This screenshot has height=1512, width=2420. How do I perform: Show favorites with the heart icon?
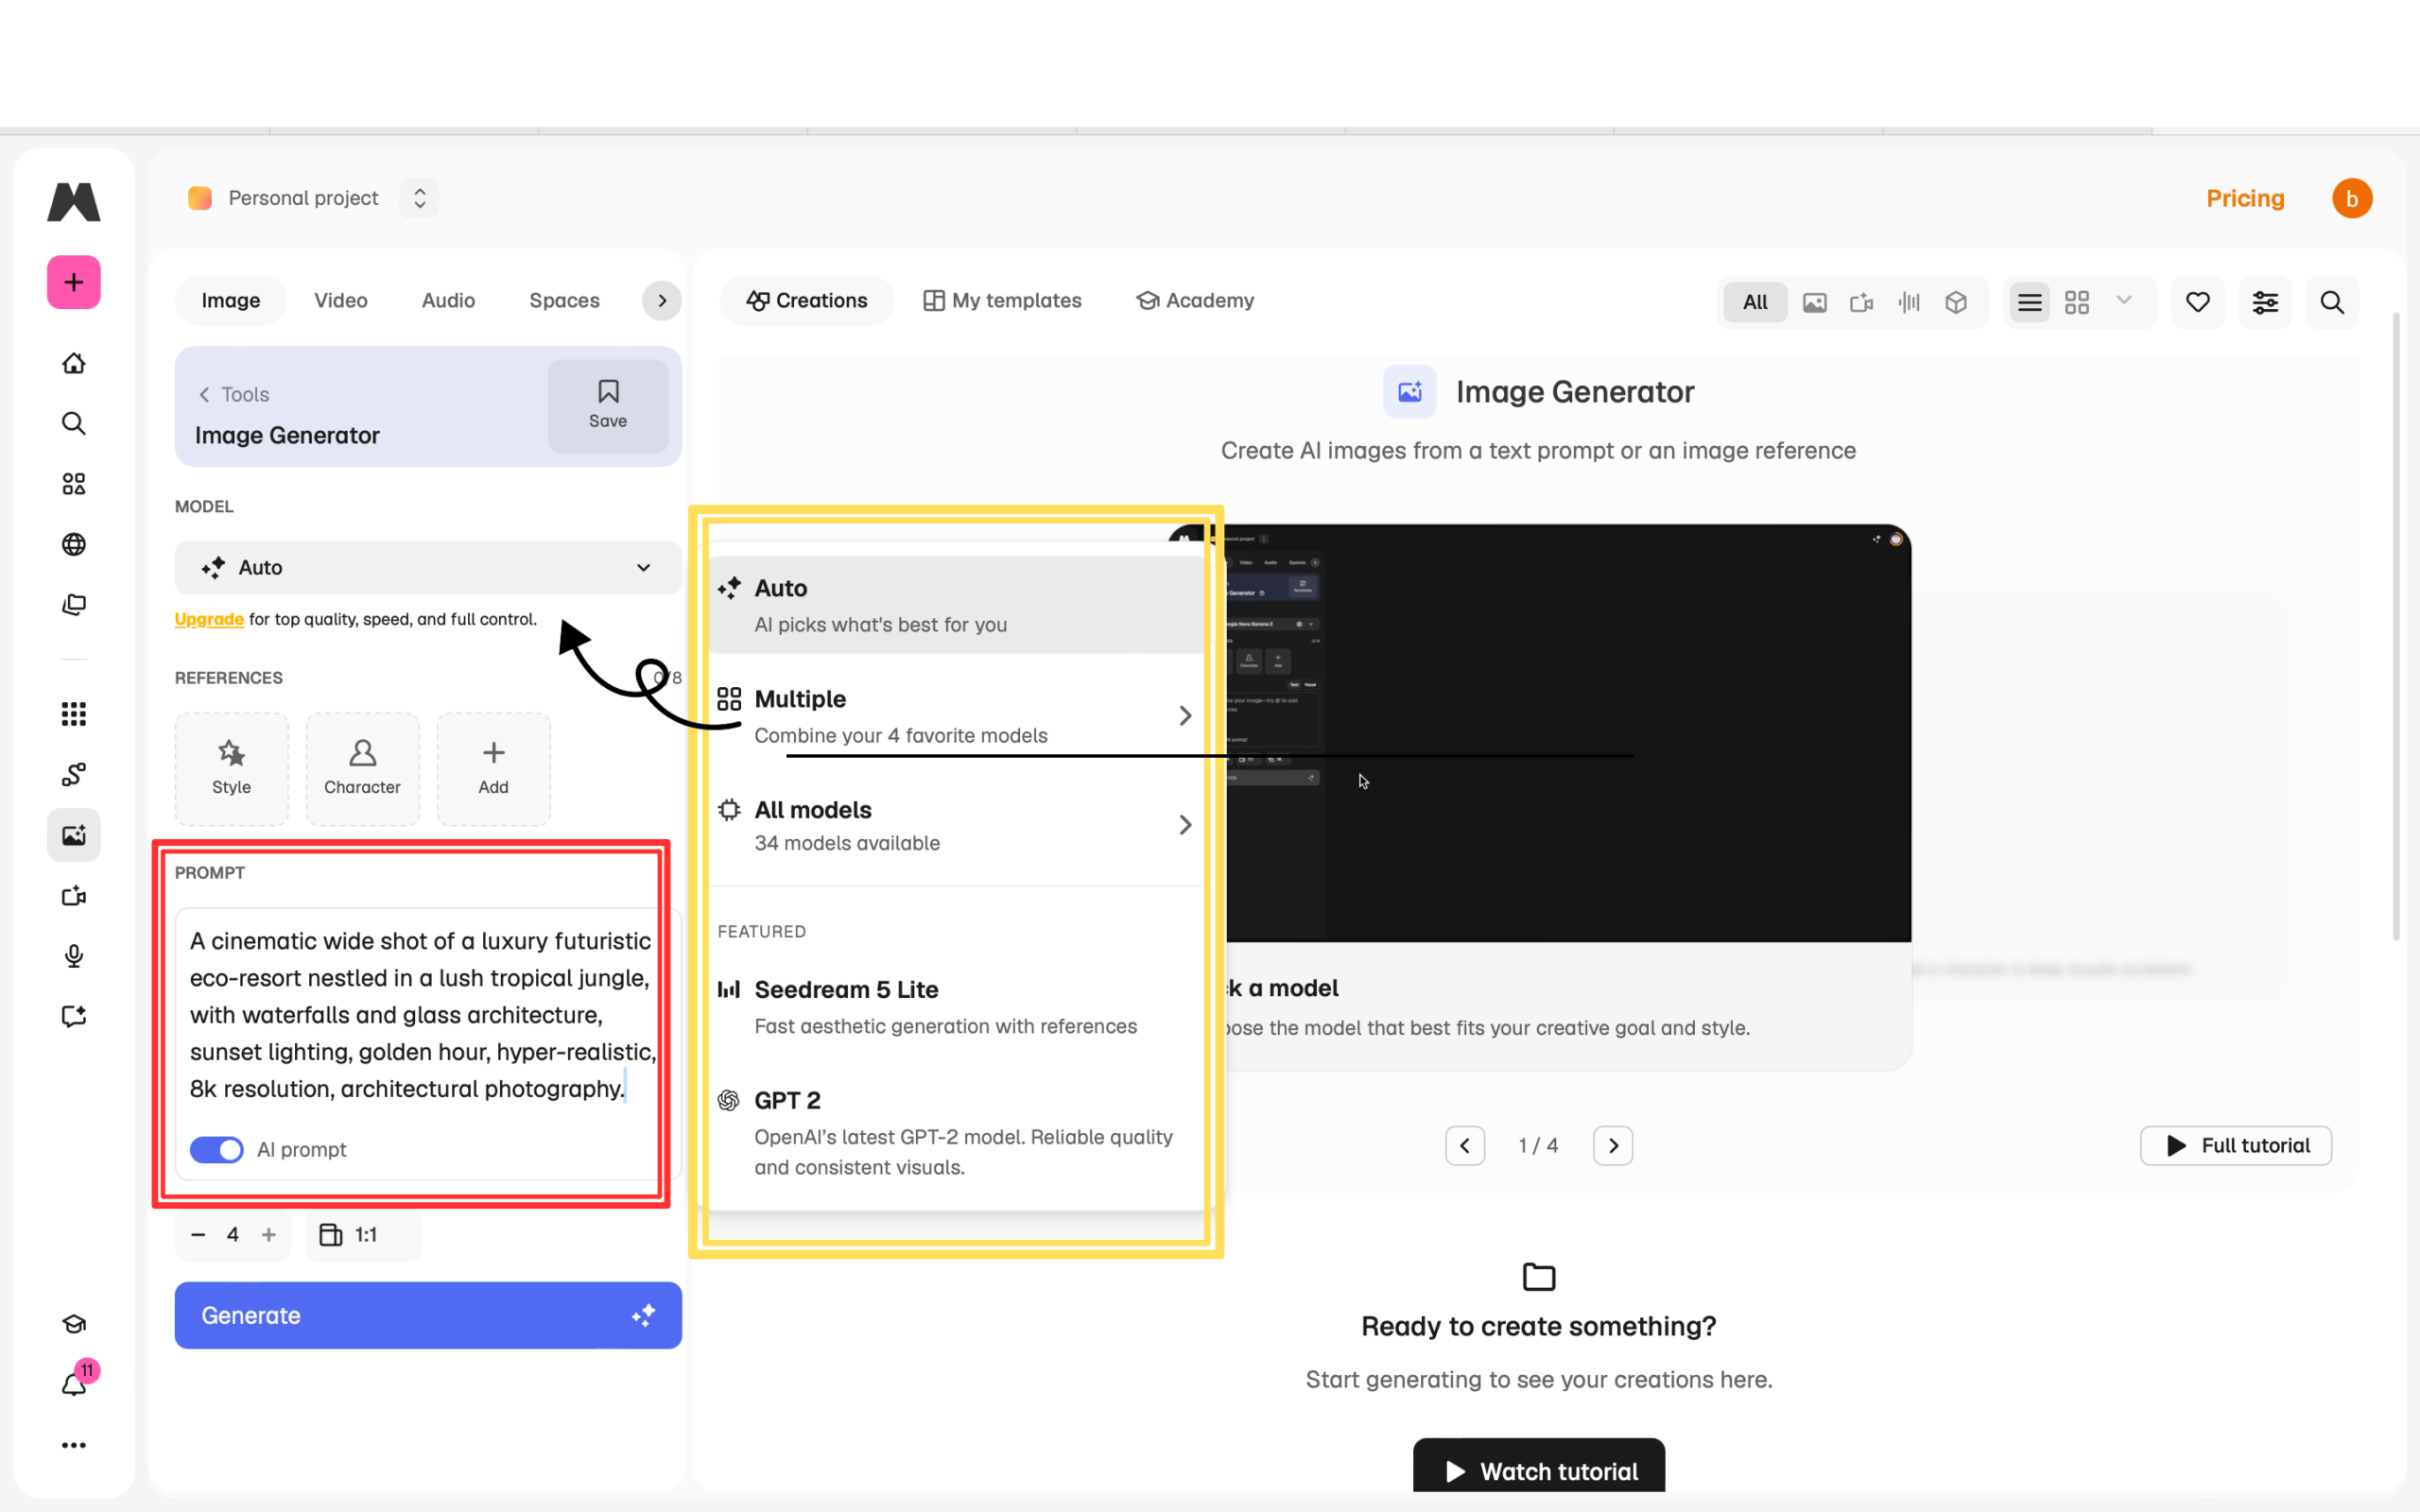pyautogui.click(x=2197, y=302)
